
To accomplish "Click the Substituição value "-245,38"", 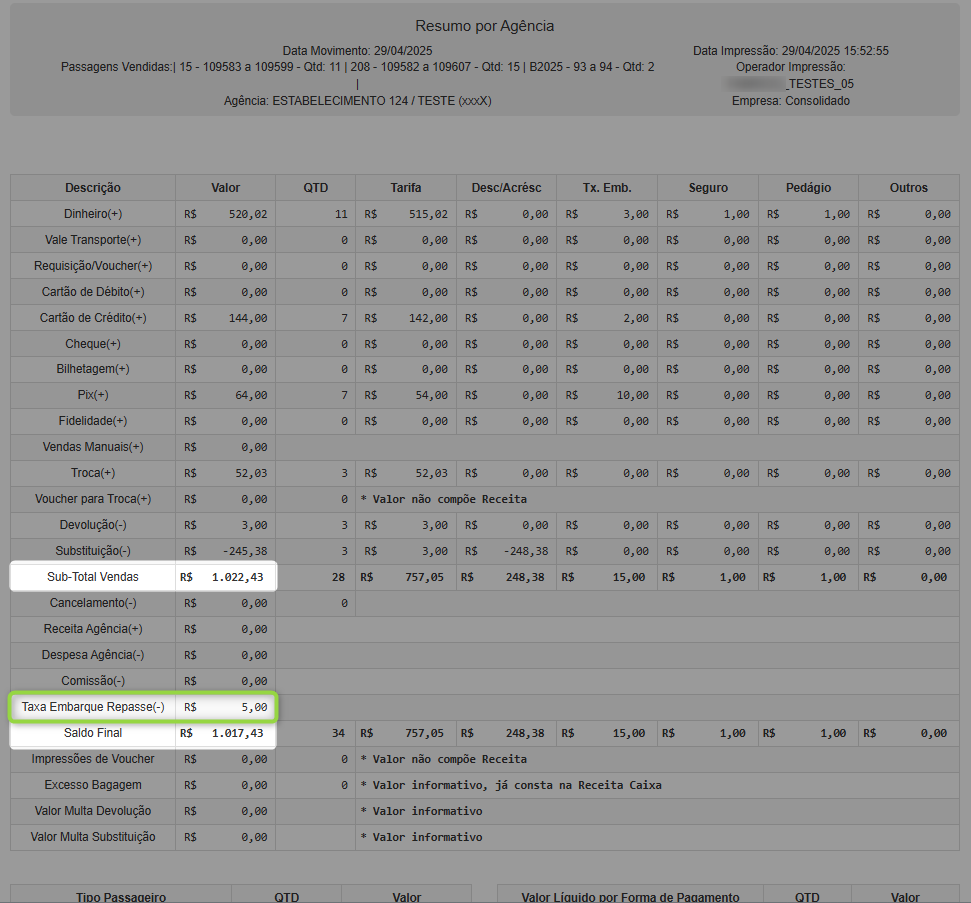I will pos(245,551).
